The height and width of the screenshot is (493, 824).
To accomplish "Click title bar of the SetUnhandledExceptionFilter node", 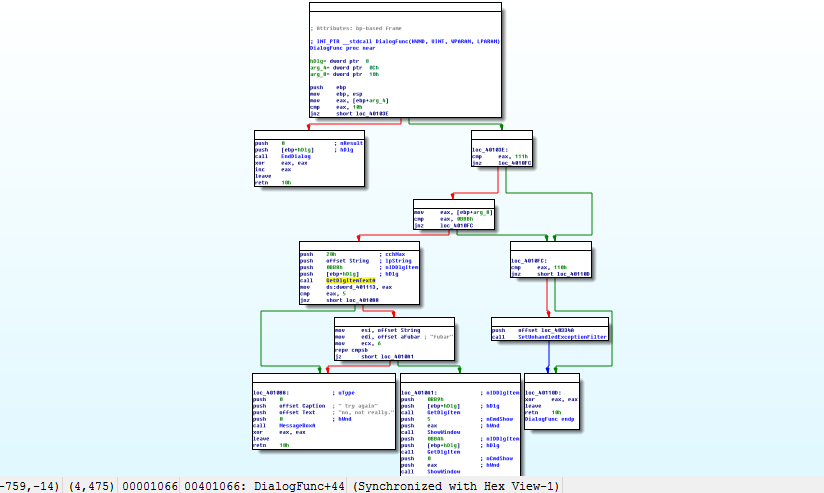I will (x=550, y=322).
